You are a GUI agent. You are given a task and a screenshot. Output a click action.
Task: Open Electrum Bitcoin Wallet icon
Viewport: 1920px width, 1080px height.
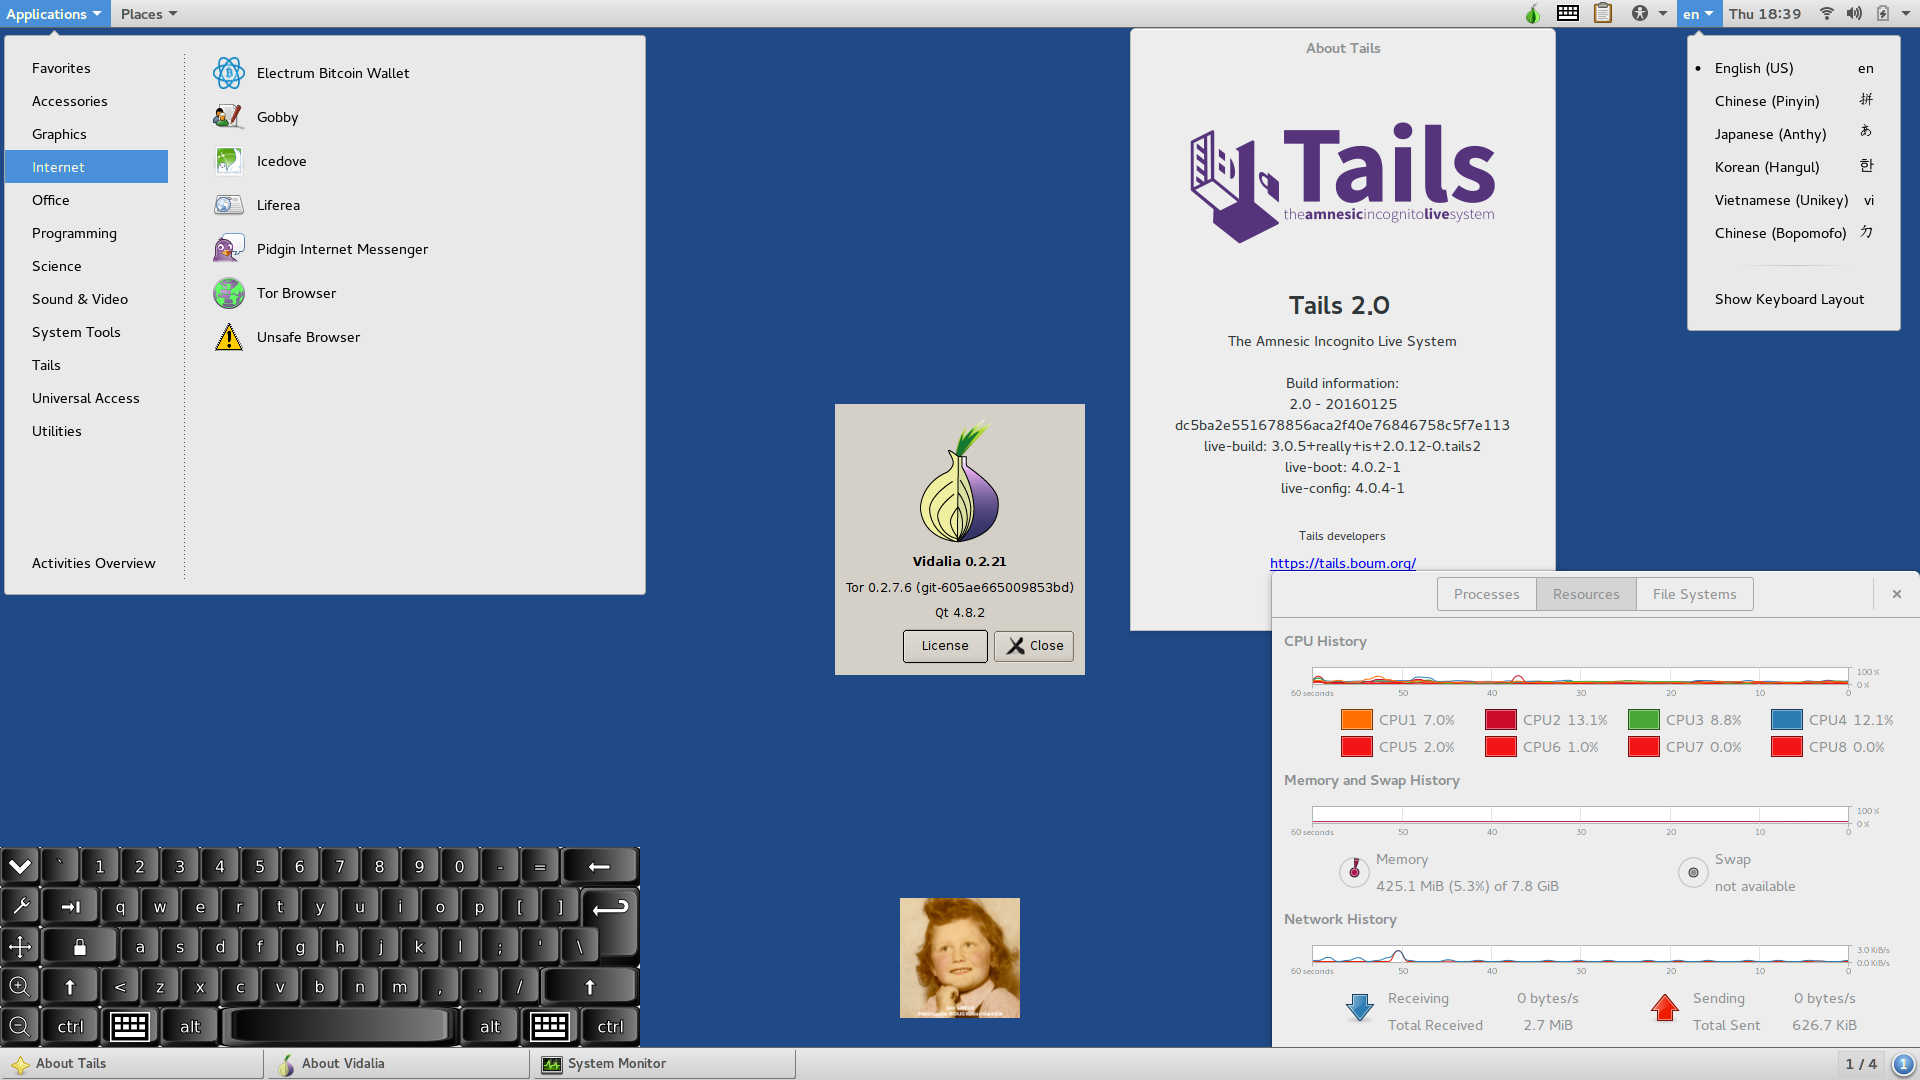[228, 73]
